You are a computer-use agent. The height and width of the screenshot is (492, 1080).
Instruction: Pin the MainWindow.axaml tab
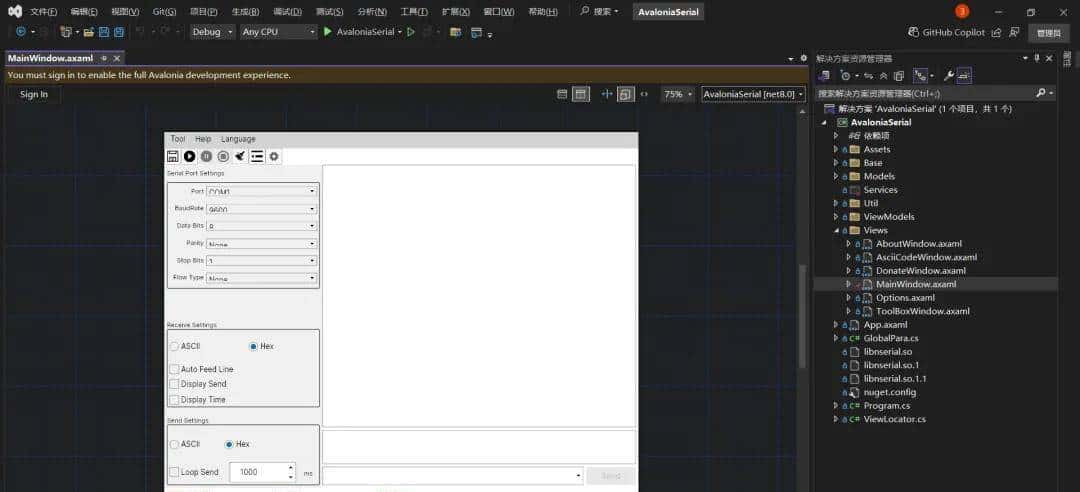pyautogui.click(x=104, y=59)
